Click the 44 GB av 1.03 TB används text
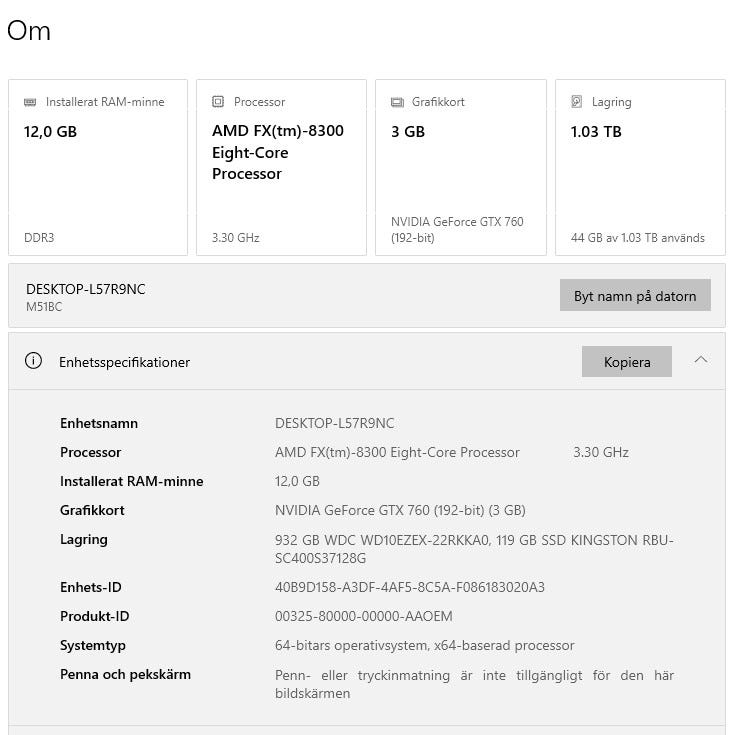Viewport: 731px width, 735px height. [637, 238]
